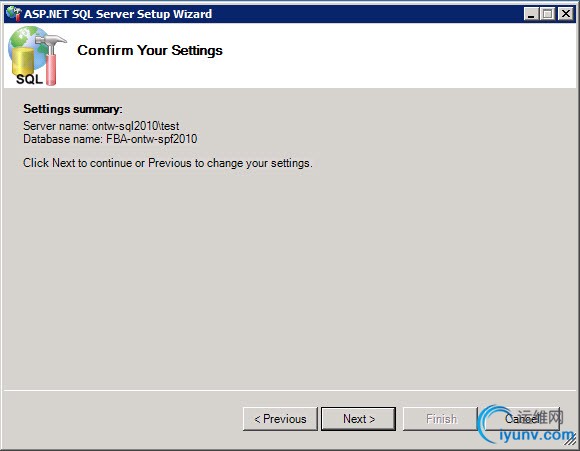Viewport: 580px width, 451px height.
Task: Click the disabled Finish button
Action: (x=441, y=419)
